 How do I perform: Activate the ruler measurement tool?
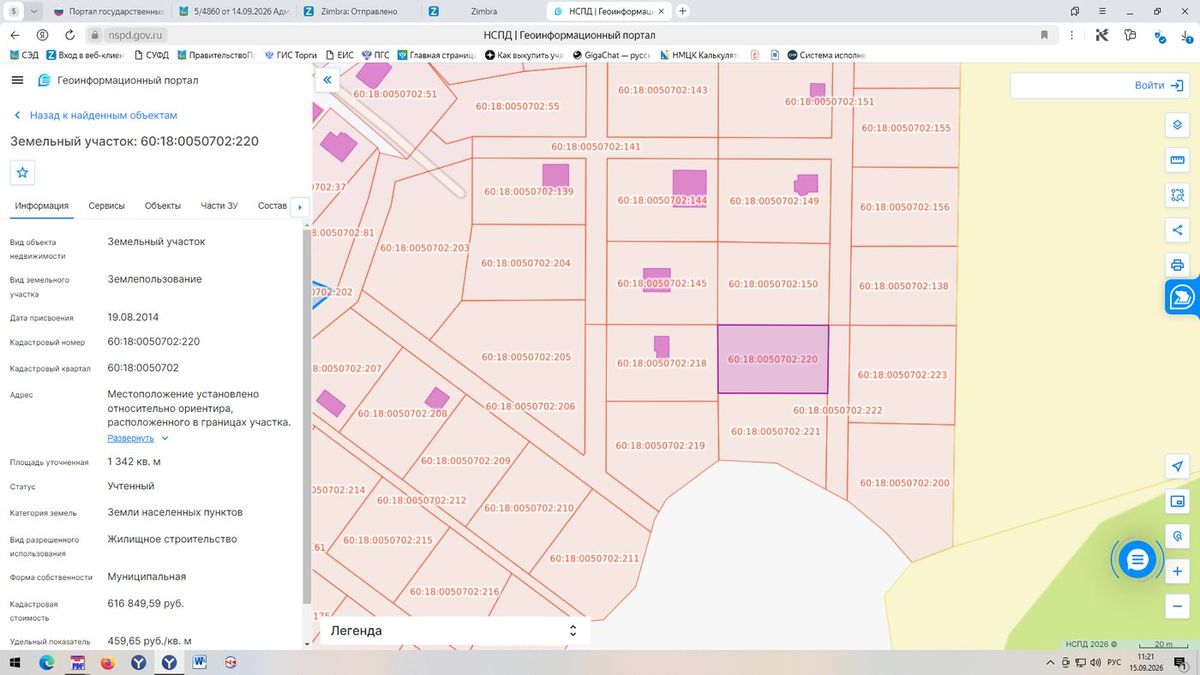pyautogui.click(x=1177, y=160)
